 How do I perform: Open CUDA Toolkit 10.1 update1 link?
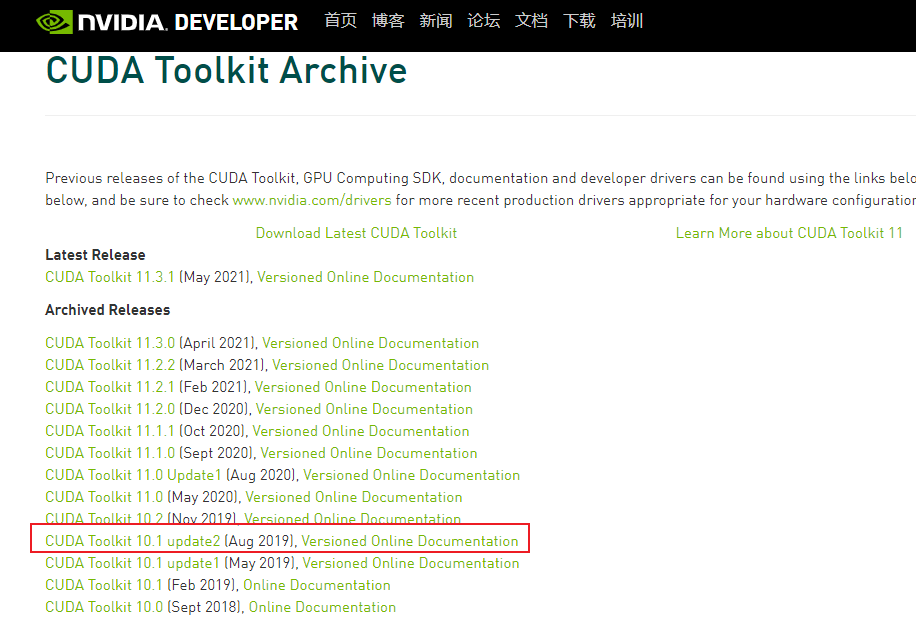(133, 563)
